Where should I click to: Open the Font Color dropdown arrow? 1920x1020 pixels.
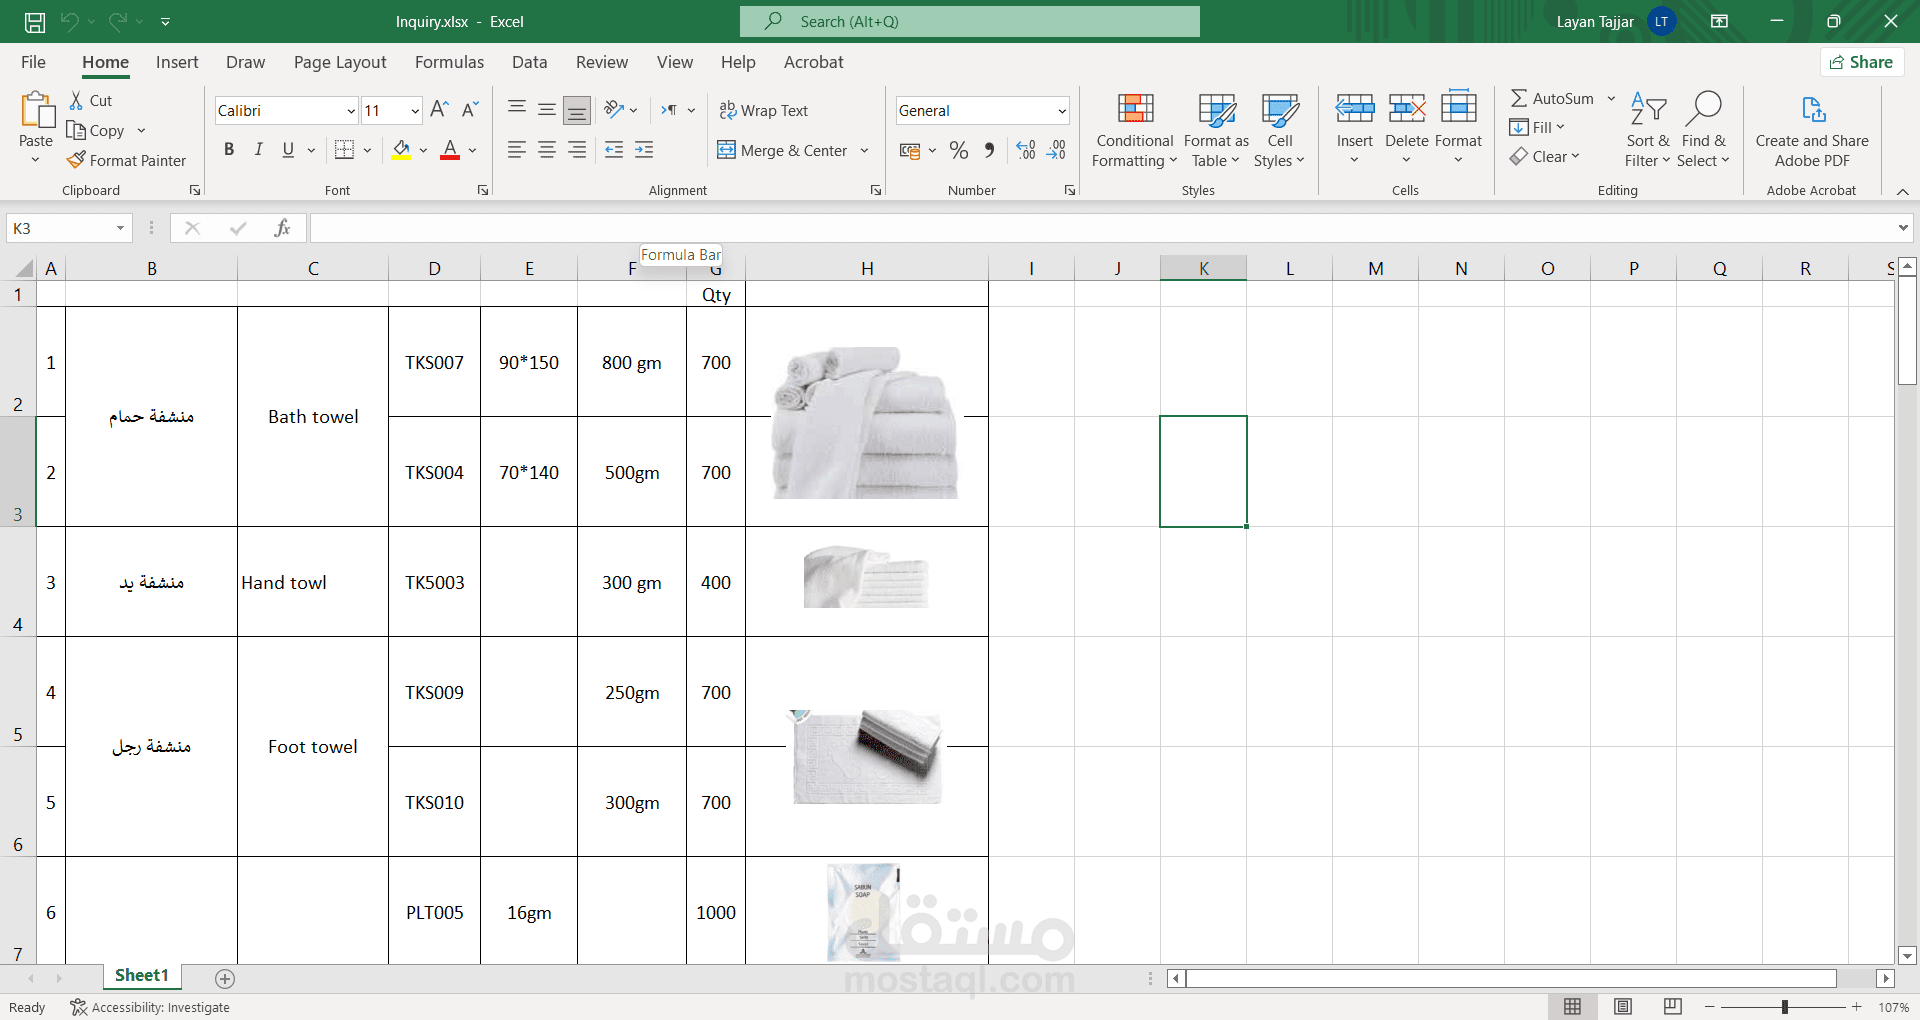[x=473, y=151]
